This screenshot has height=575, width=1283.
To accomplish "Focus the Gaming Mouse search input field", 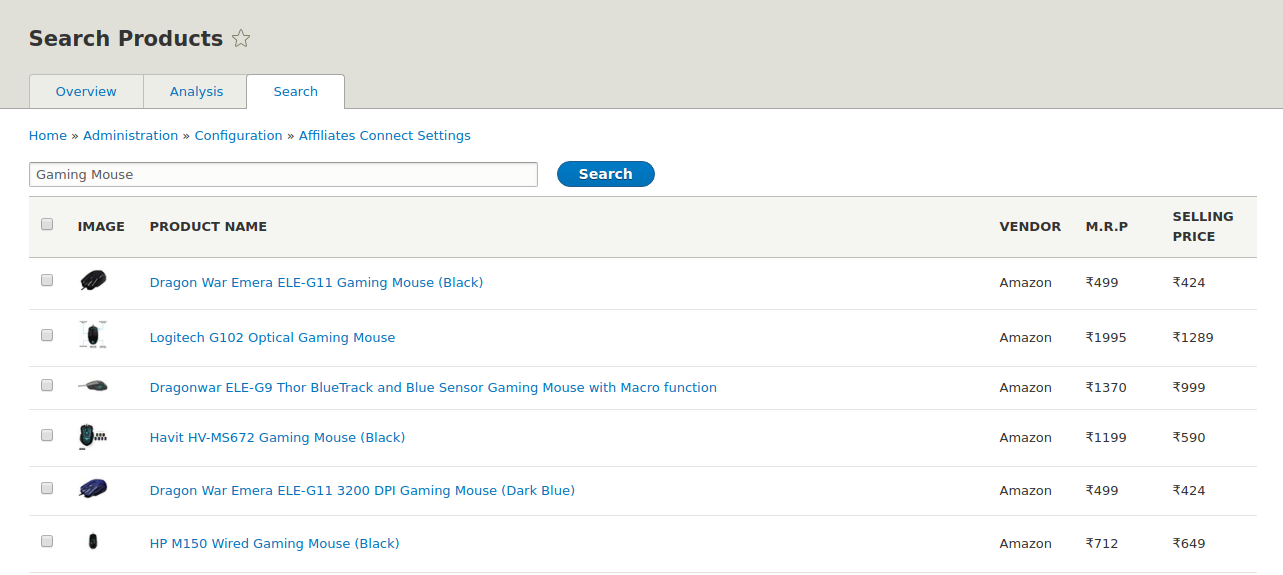I will [283, 175].
